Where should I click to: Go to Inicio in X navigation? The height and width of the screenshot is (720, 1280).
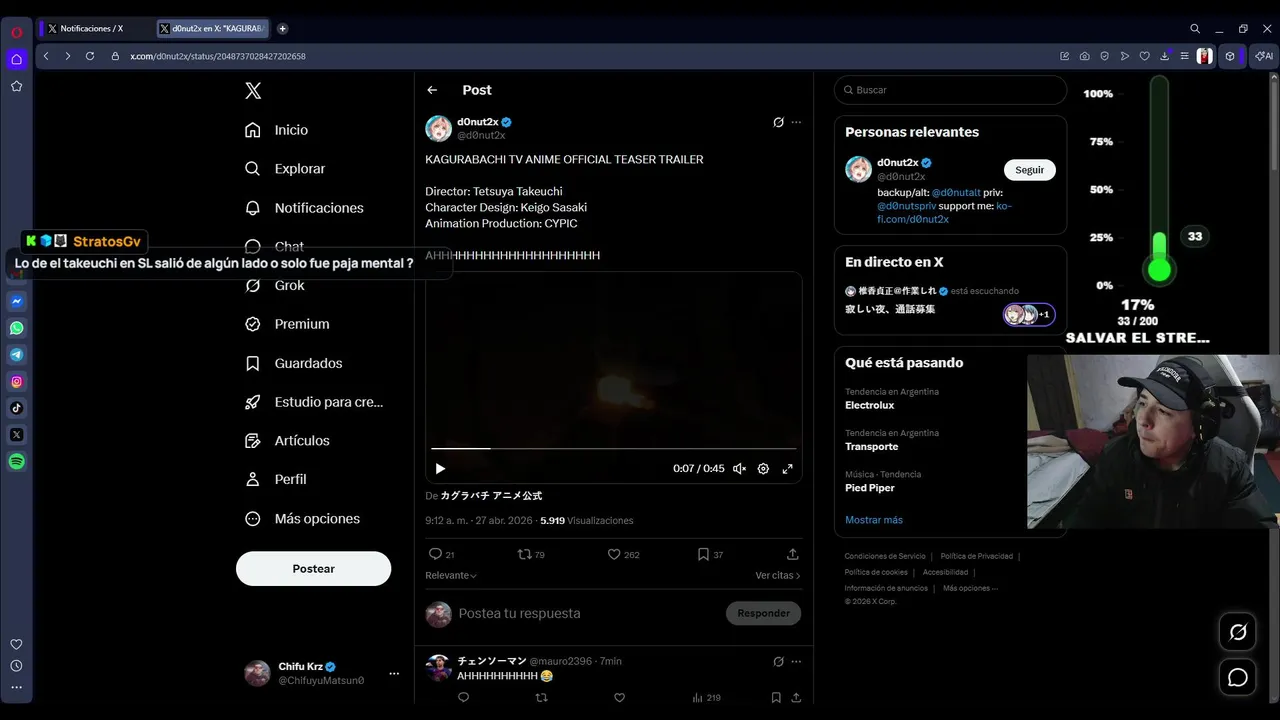277,130
